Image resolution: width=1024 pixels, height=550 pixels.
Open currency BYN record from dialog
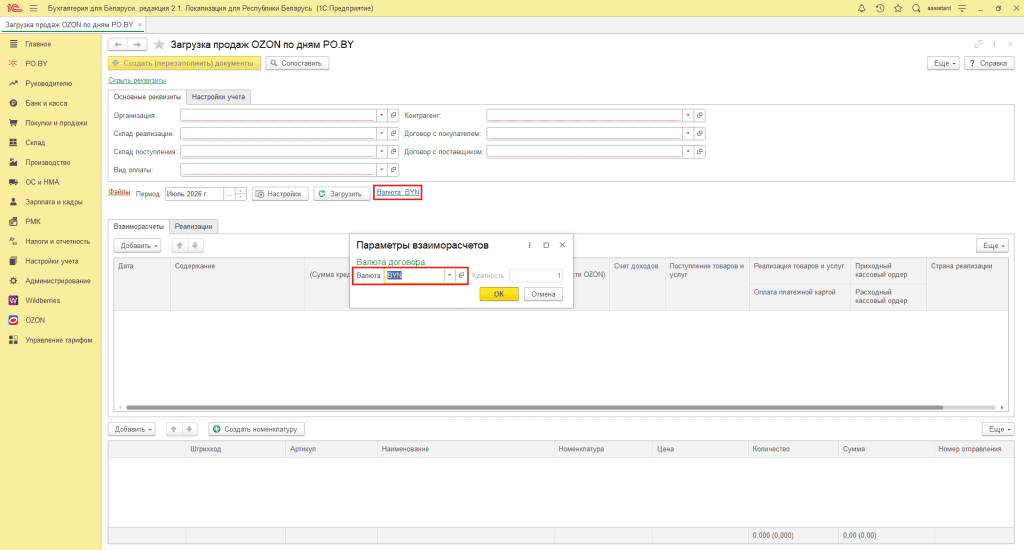(461, 275)
